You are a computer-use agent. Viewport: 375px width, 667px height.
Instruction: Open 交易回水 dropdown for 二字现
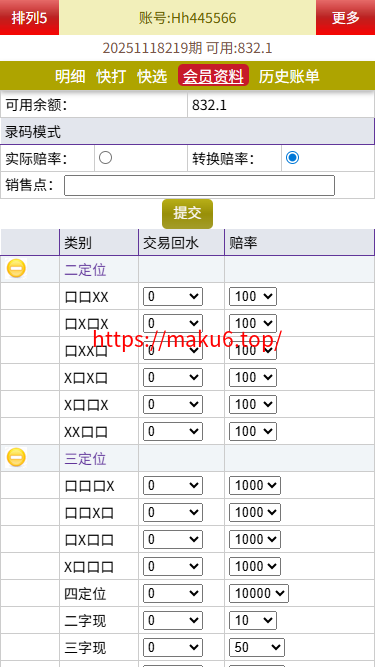click(173, 621)
